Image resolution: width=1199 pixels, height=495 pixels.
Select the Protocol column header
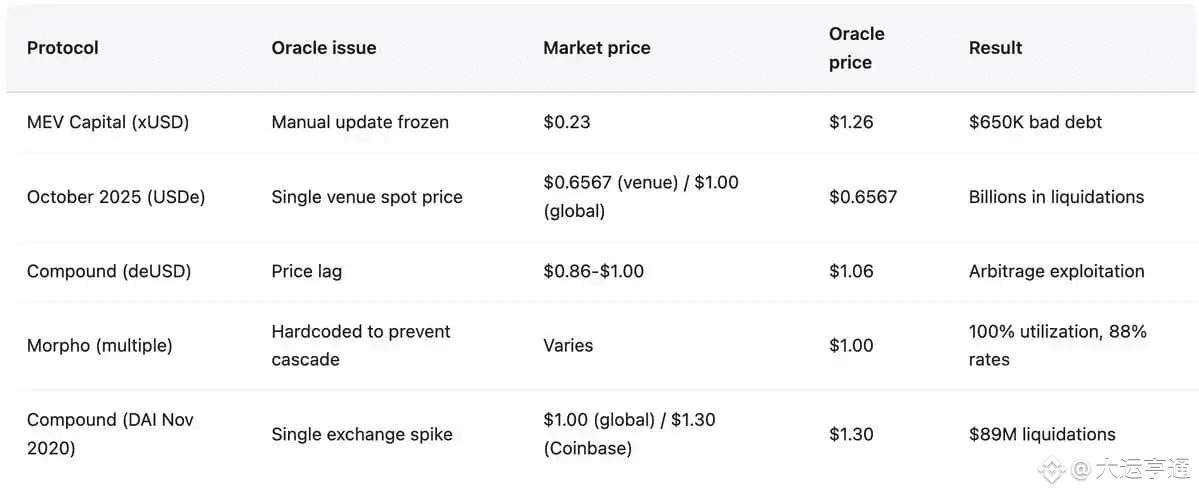pyautogui.click(x=63, y=48)
